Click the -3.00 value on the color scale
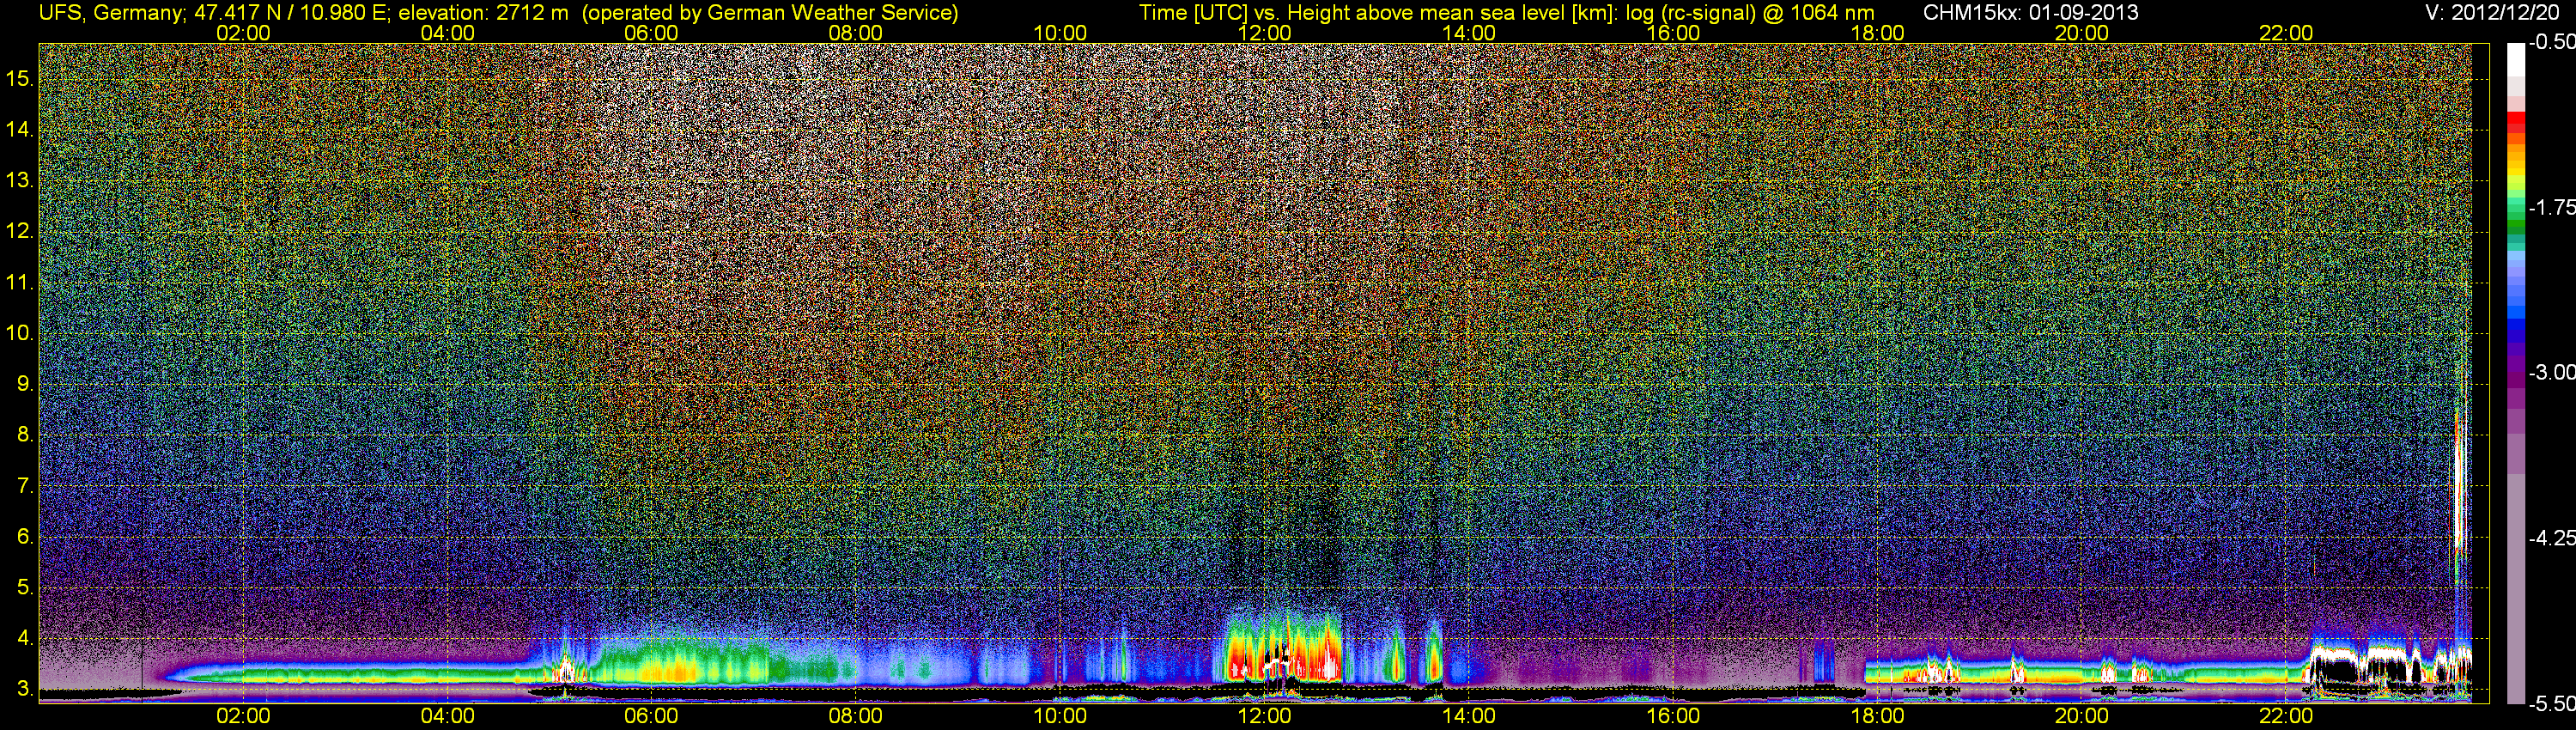This screenshot has height=730, width=2576. [2551, 372]
